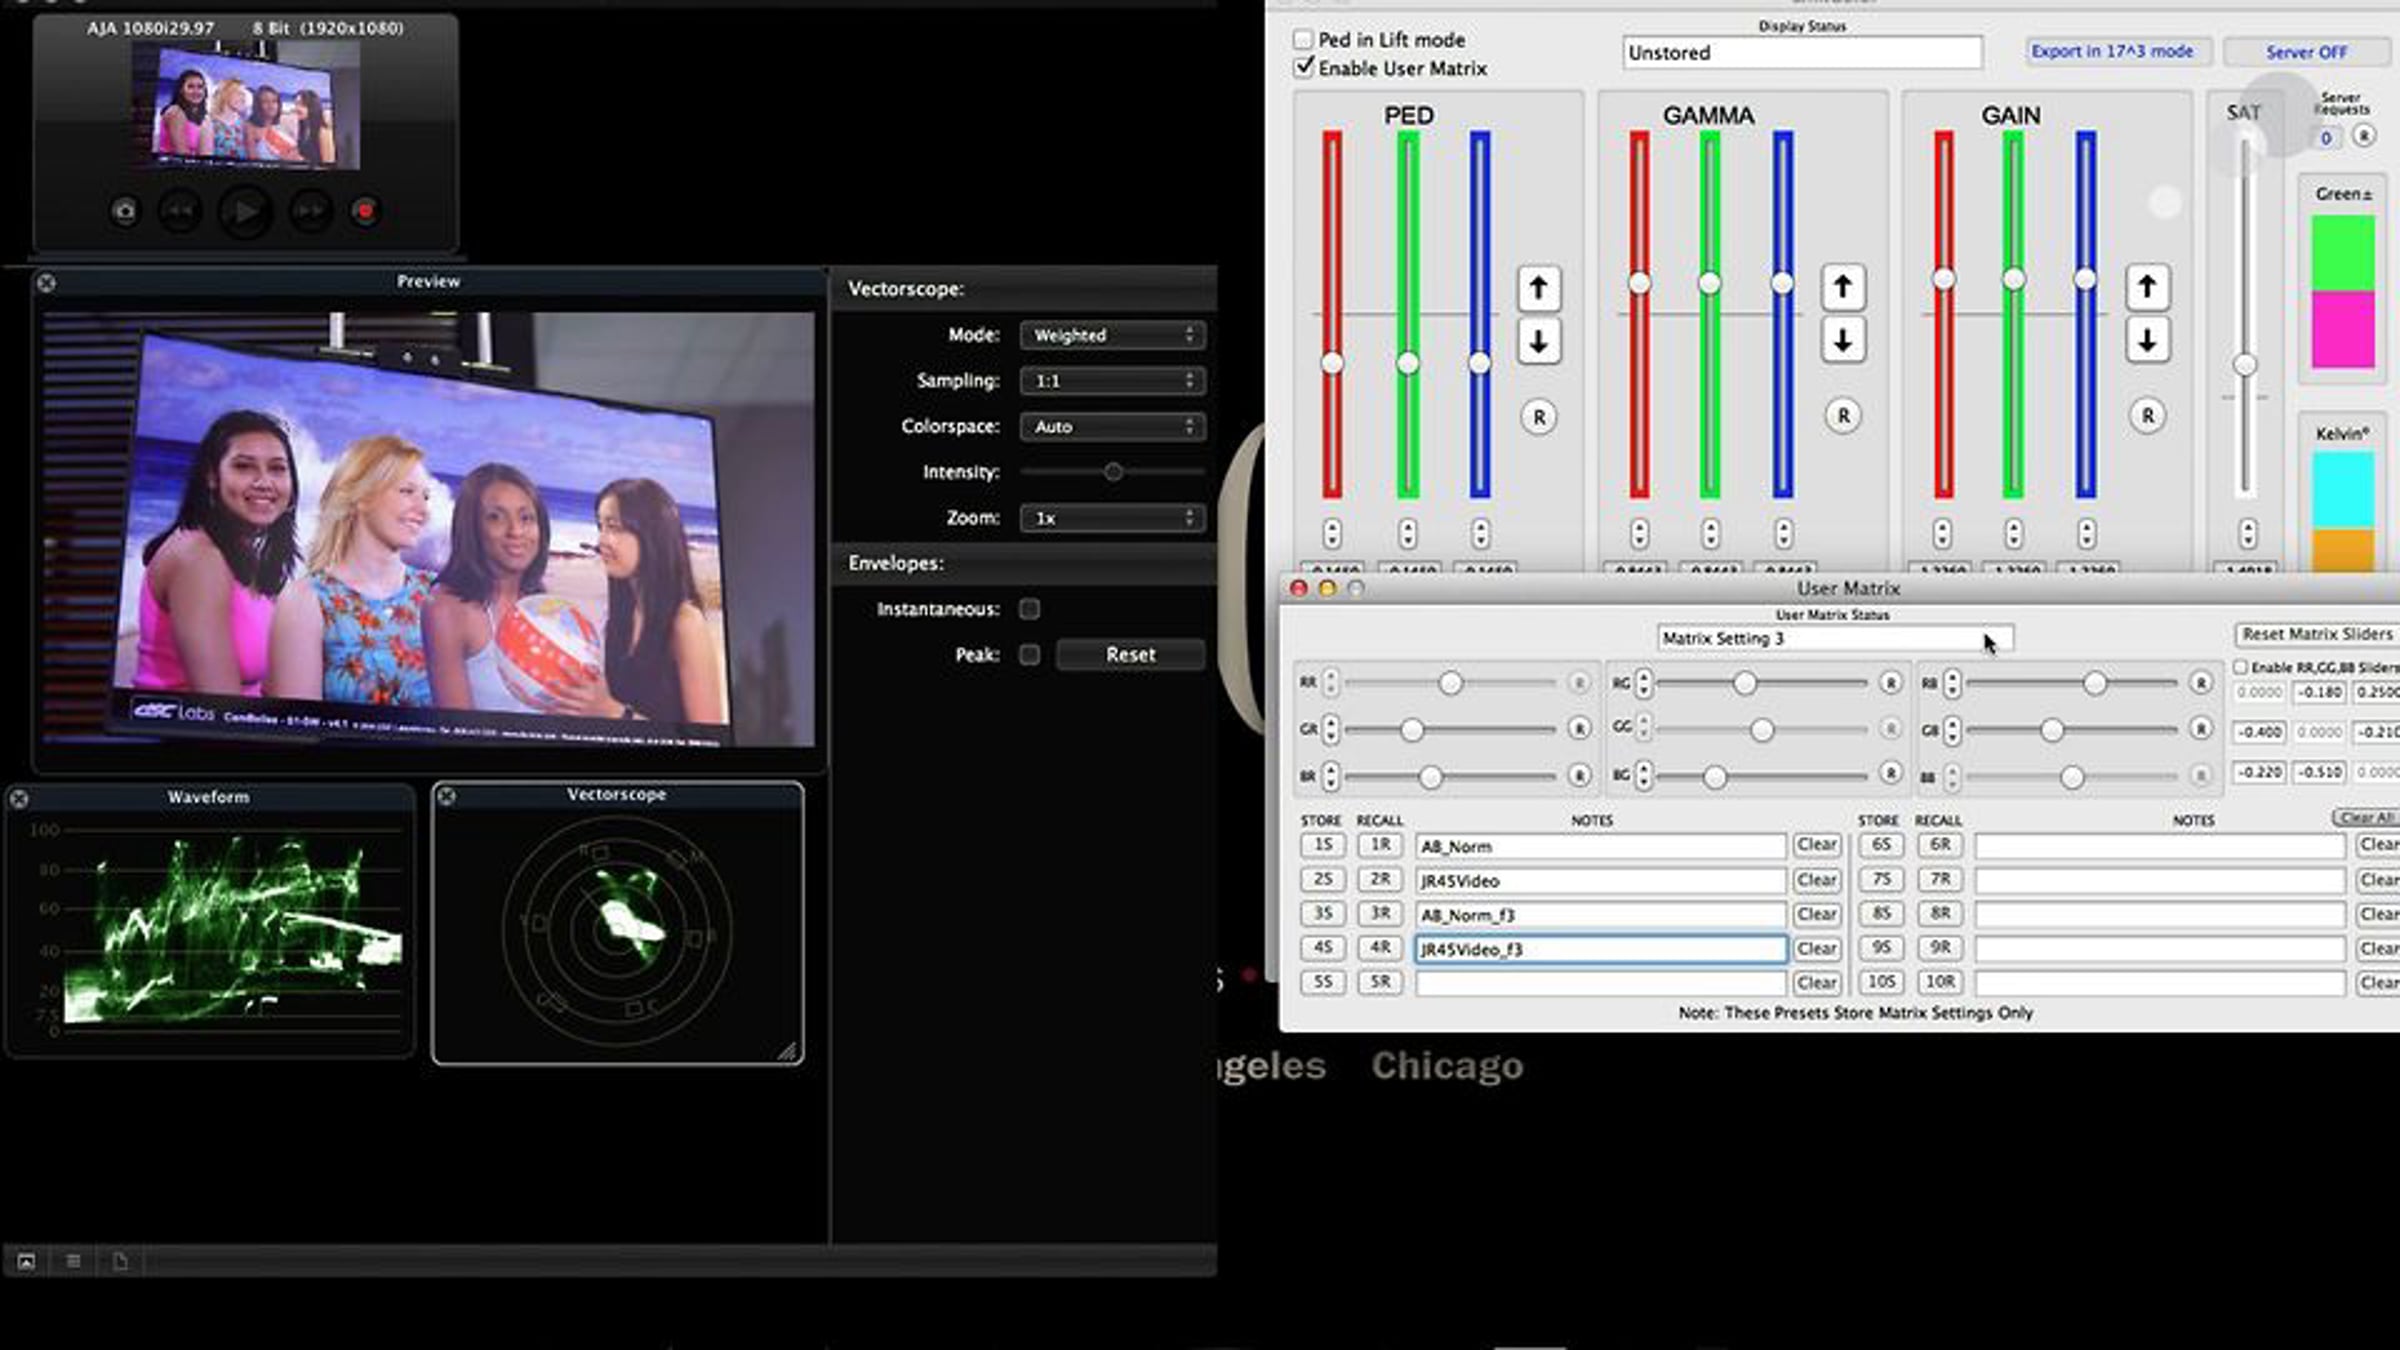Open the Vectorscope Mode dropdown showing Weighted

coord(1112,335)
